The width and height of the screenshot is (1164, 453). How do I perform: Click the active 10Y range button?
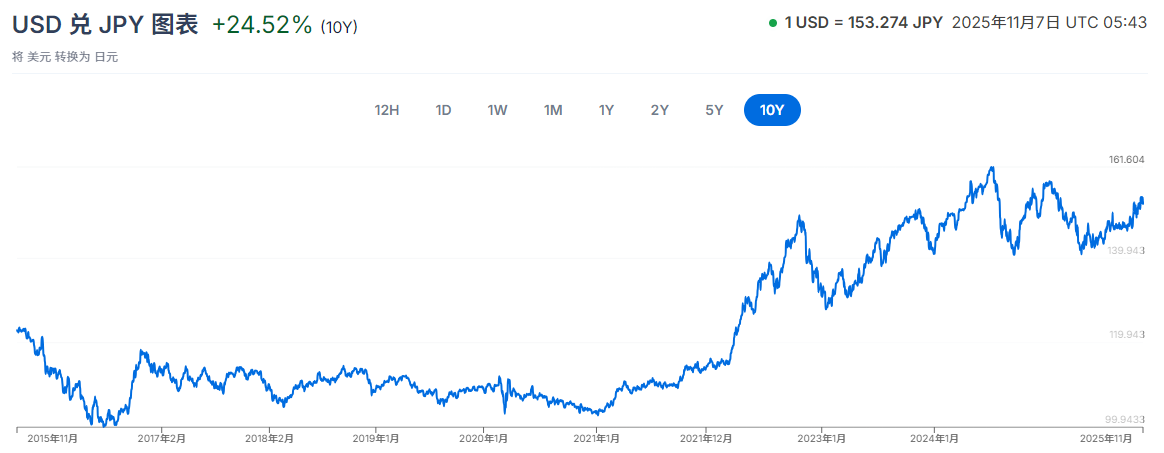tap(772, 110)
